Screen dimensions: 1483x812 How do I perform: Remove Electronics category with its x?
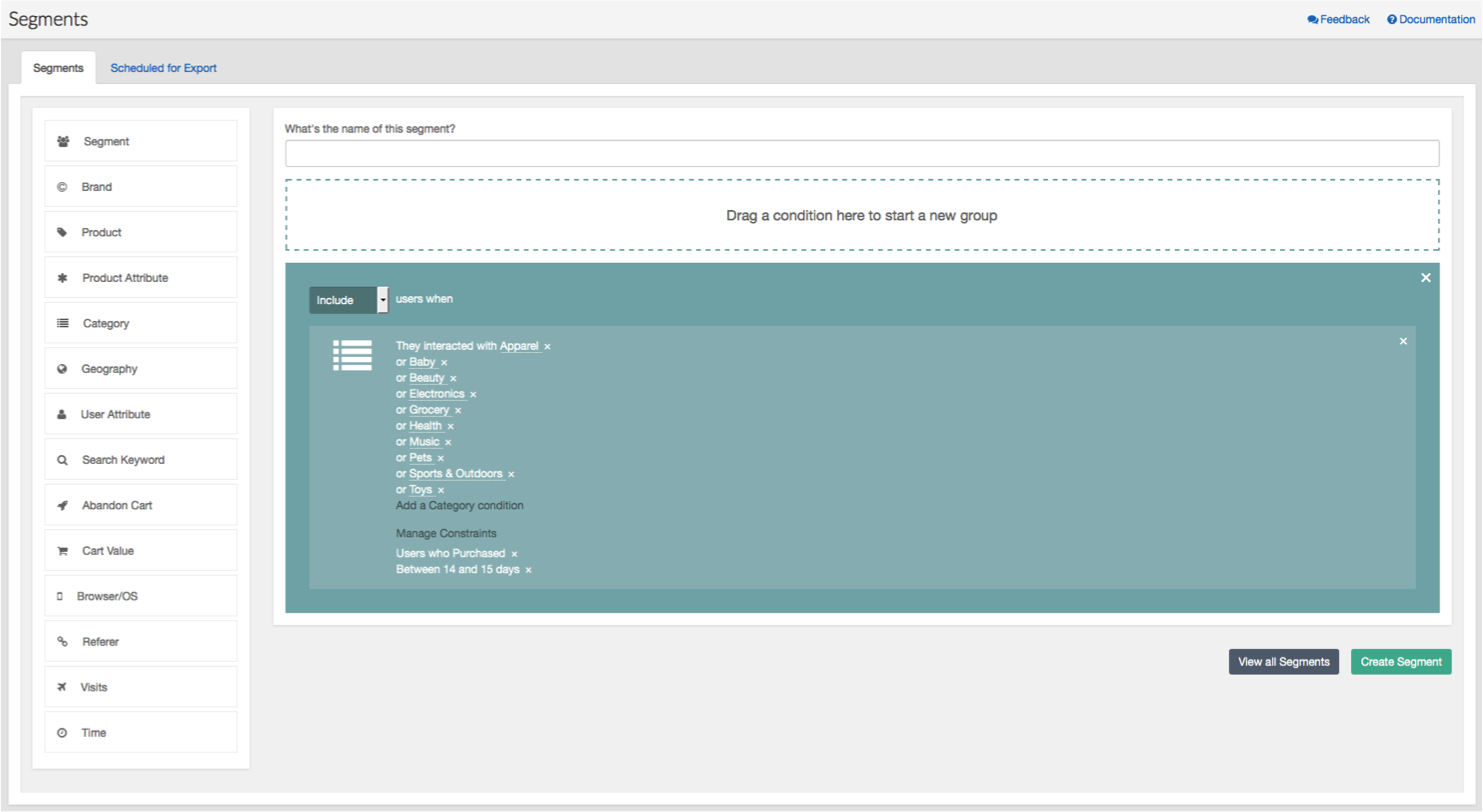(x=473, y=395)
